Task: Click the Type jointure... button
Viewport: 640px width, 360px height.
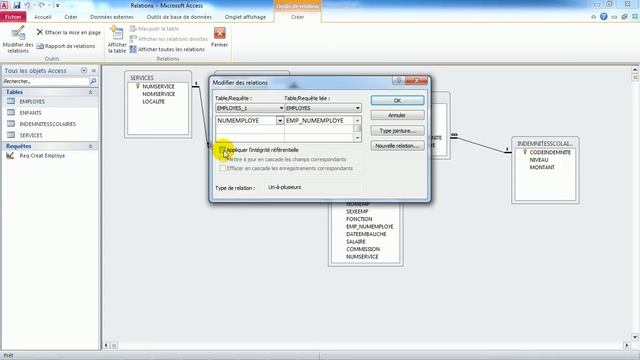Action: click(x=398, y=131)
